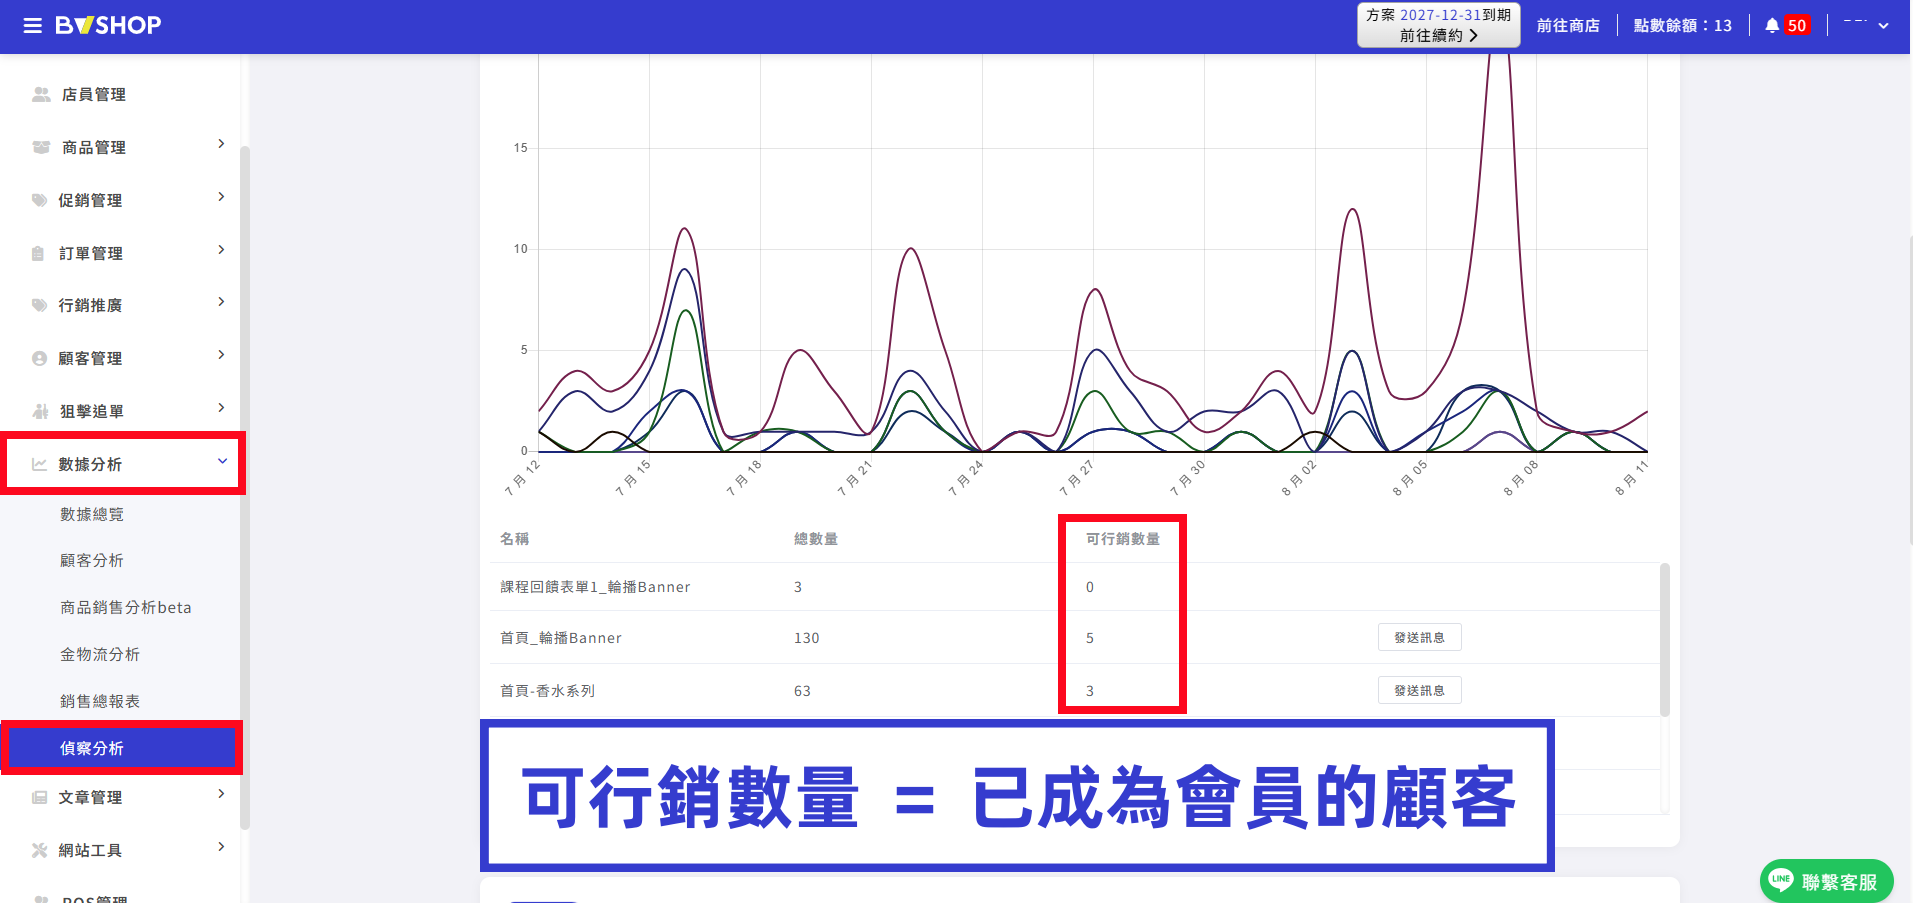Open 數據總覽 submenu item
Screen dimensions: 1913x903
tap(92, 514)
